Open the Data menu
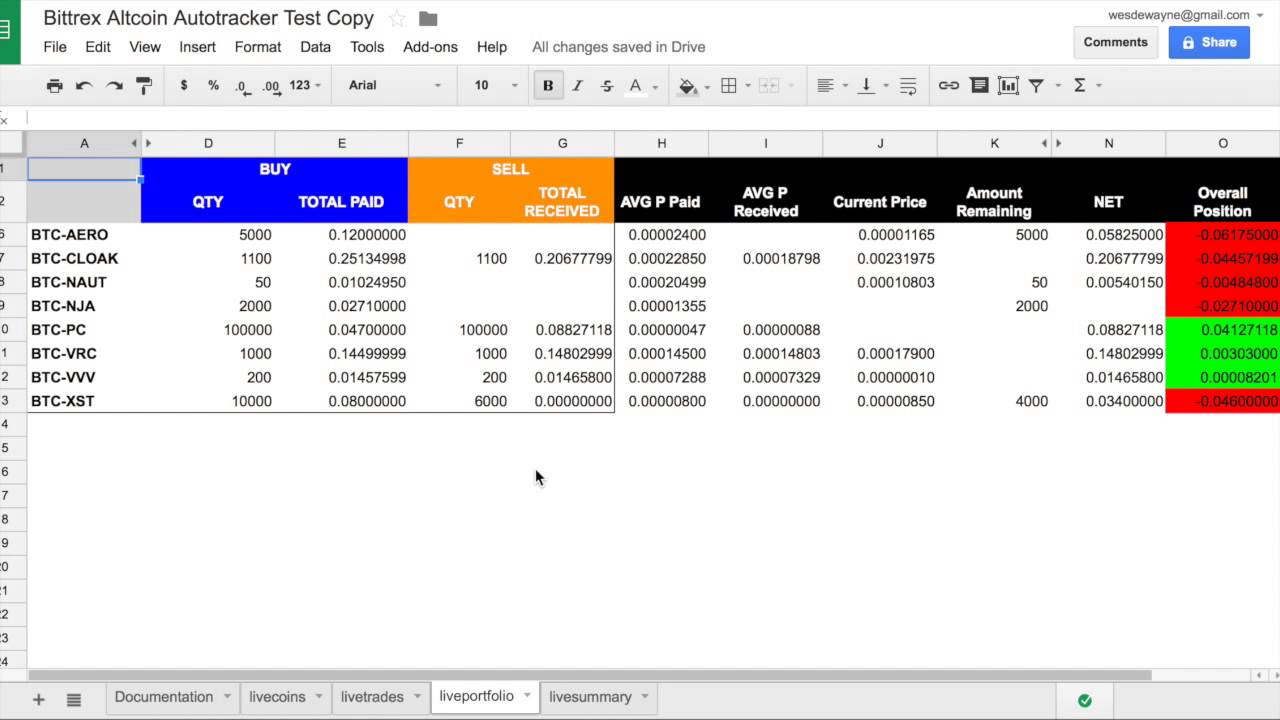The width and height of the screenshot is (1280, 720). click(x=315, y=47)
